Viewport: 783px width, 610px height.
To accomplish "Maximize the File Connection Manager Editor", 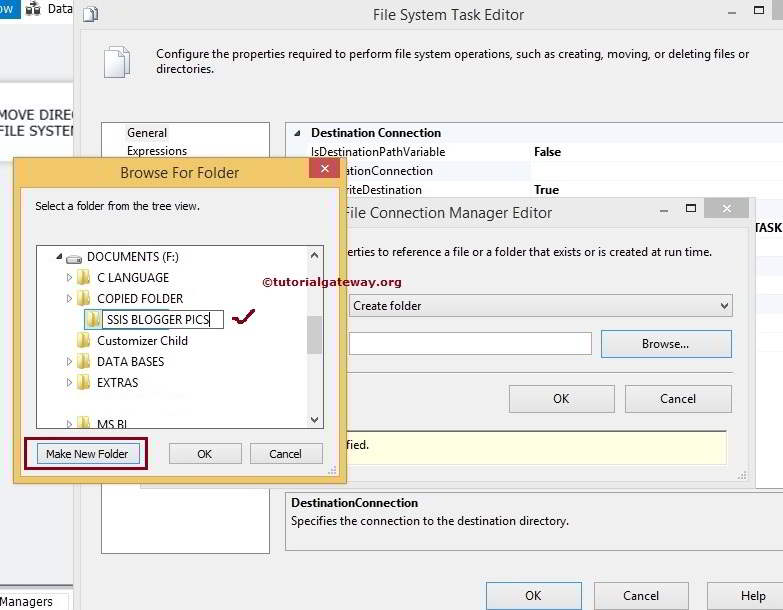I will tap(691, 208).
